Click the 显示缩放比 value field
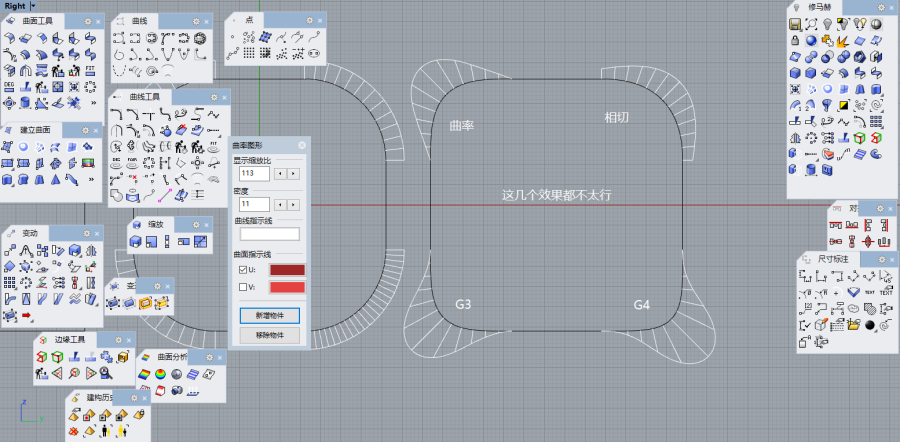The image size is (900, 442). [254, 173]
